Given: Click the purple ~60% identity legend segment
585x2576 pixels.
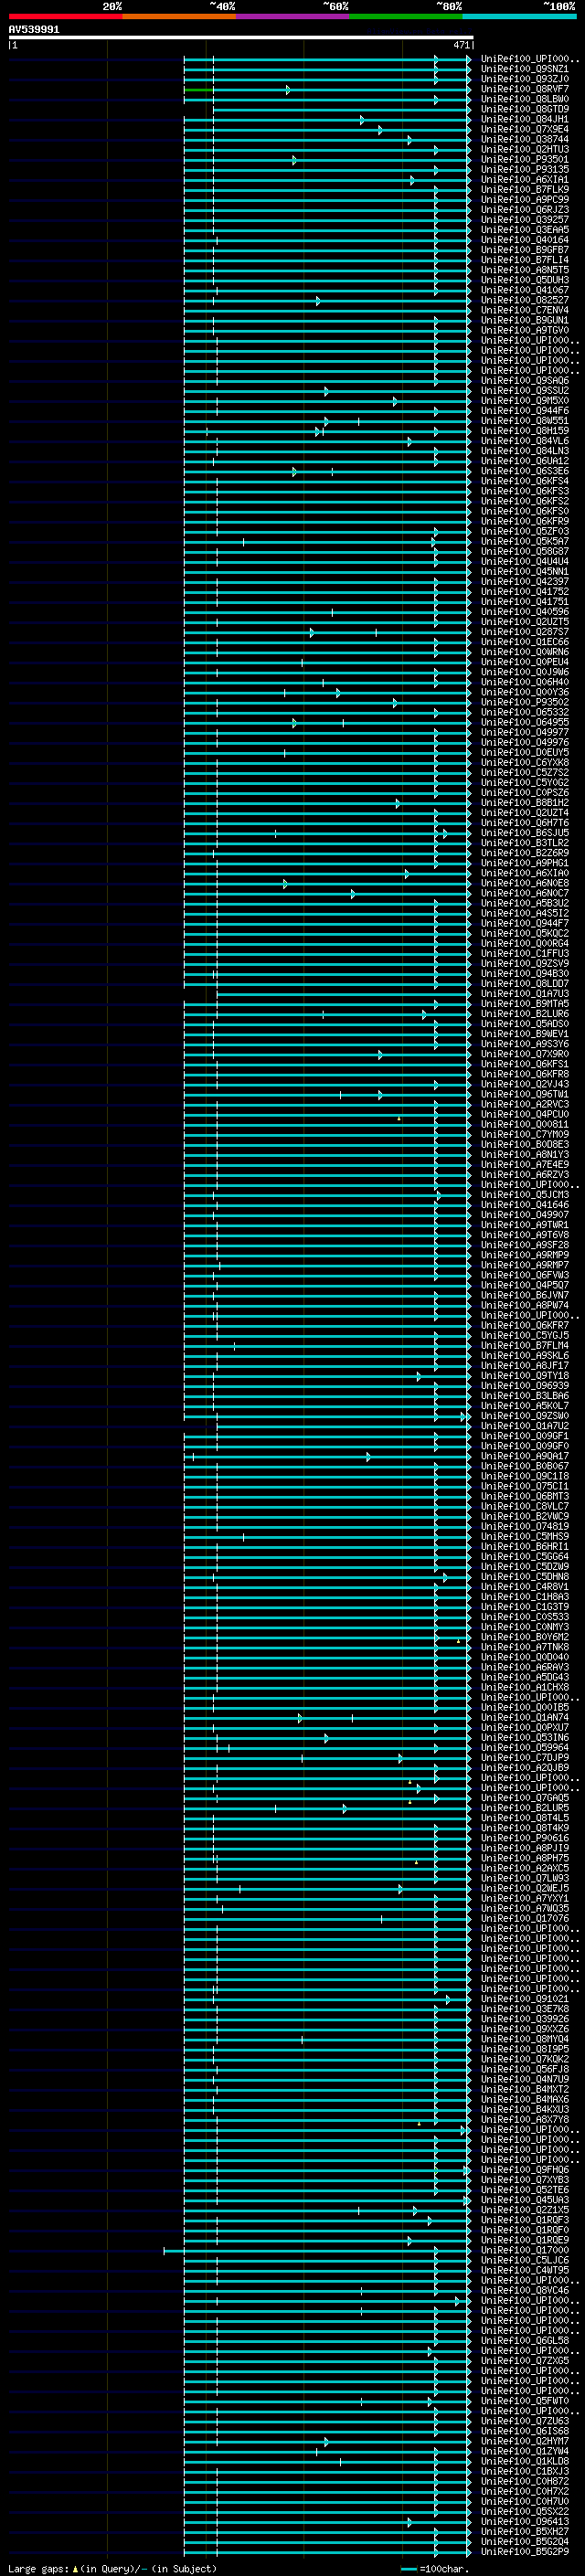Looking at the screenshot, I should pyautogui.click(x=293, y=16).
